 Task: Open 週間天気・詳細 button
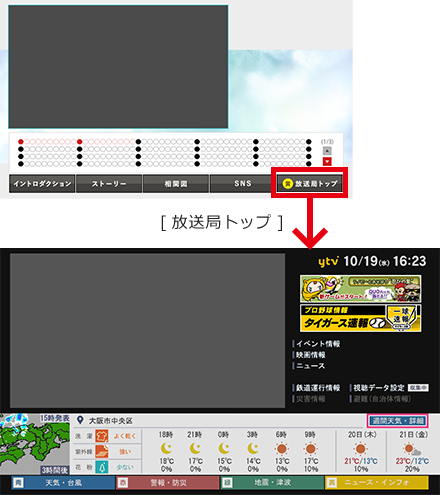[x=398, y=421]
